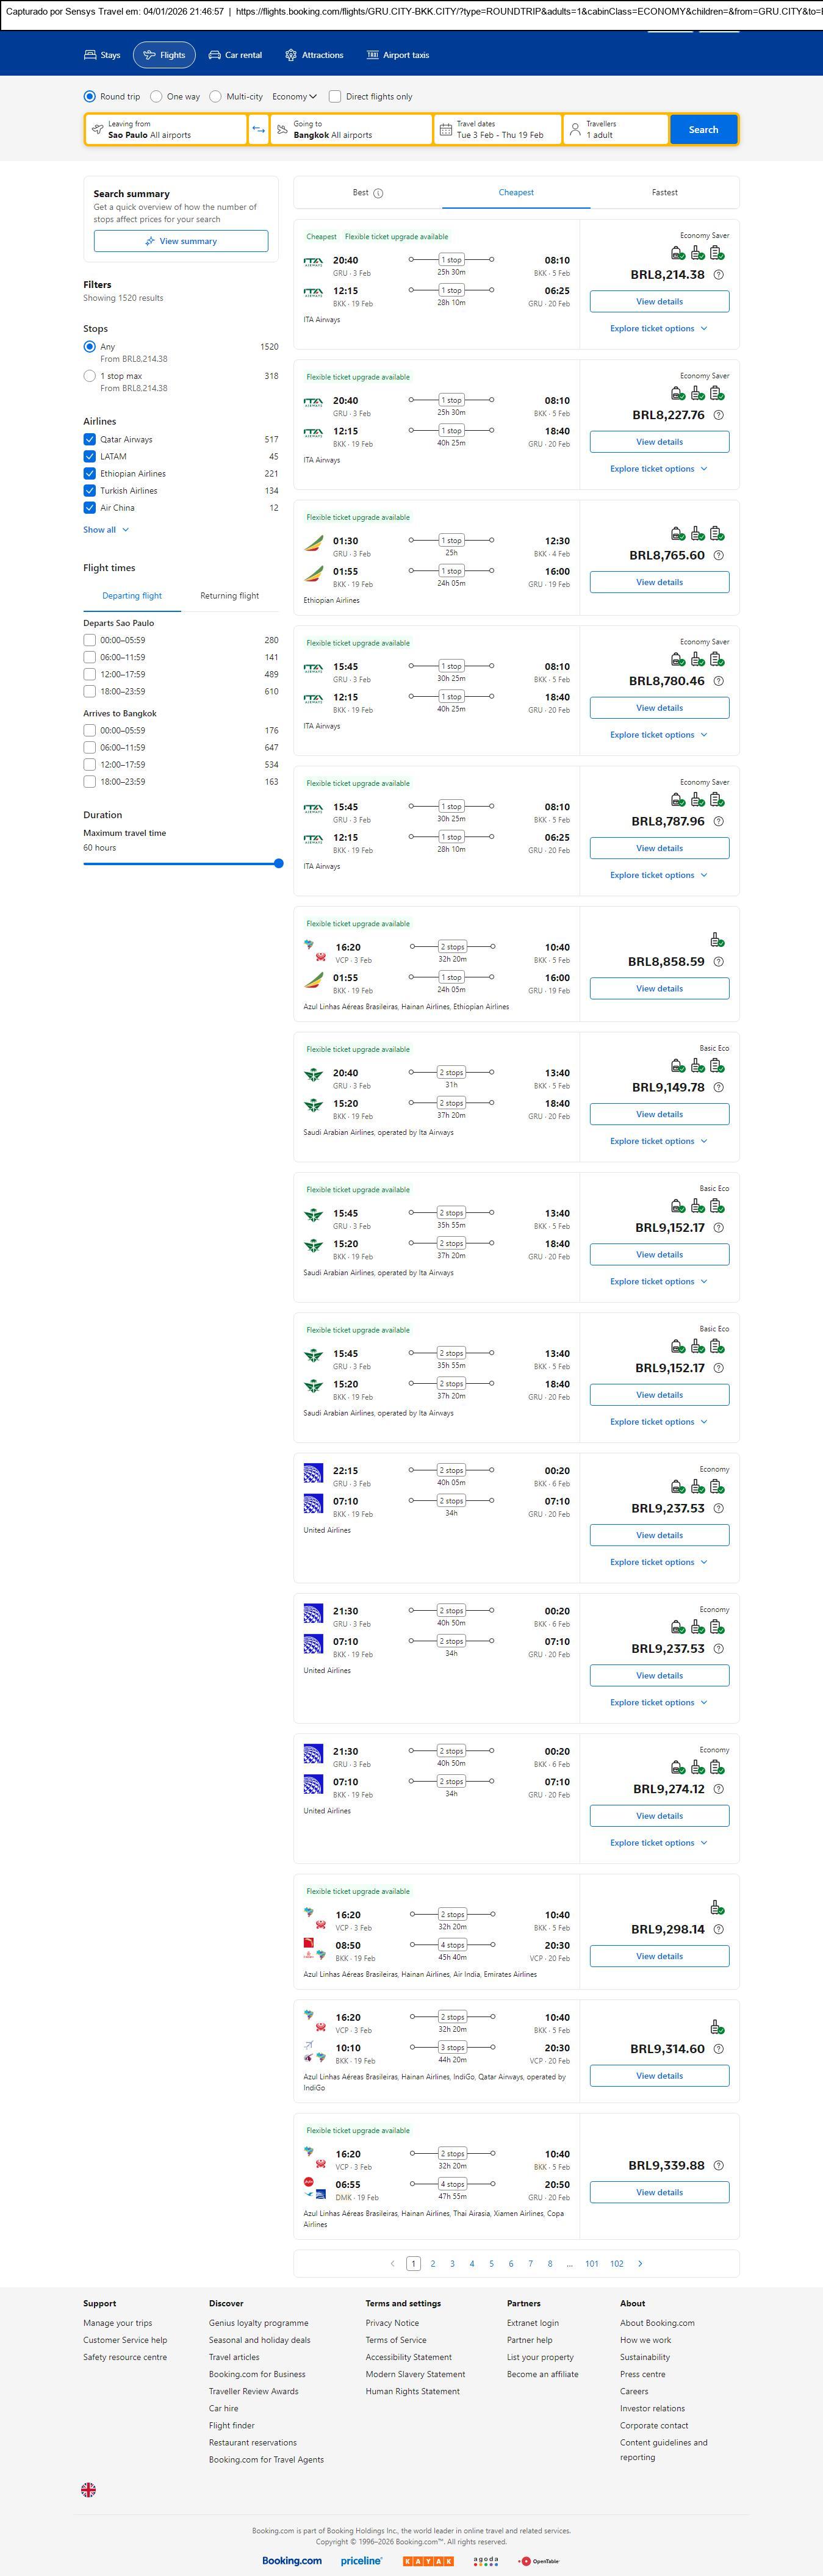Viewport: 823px width, 2576px height.
Task: Click the UK flag language icon
Action: click(89, 2489)
